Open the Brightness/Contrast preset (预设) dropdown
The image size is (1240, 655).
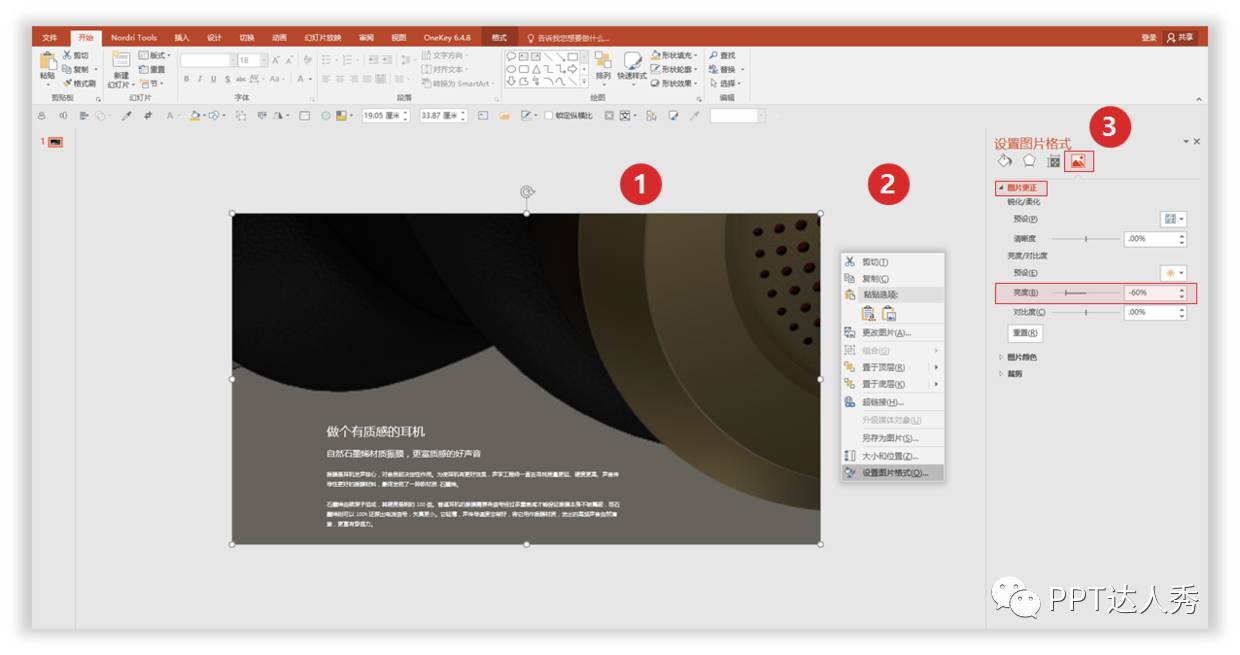(1173, 272)
